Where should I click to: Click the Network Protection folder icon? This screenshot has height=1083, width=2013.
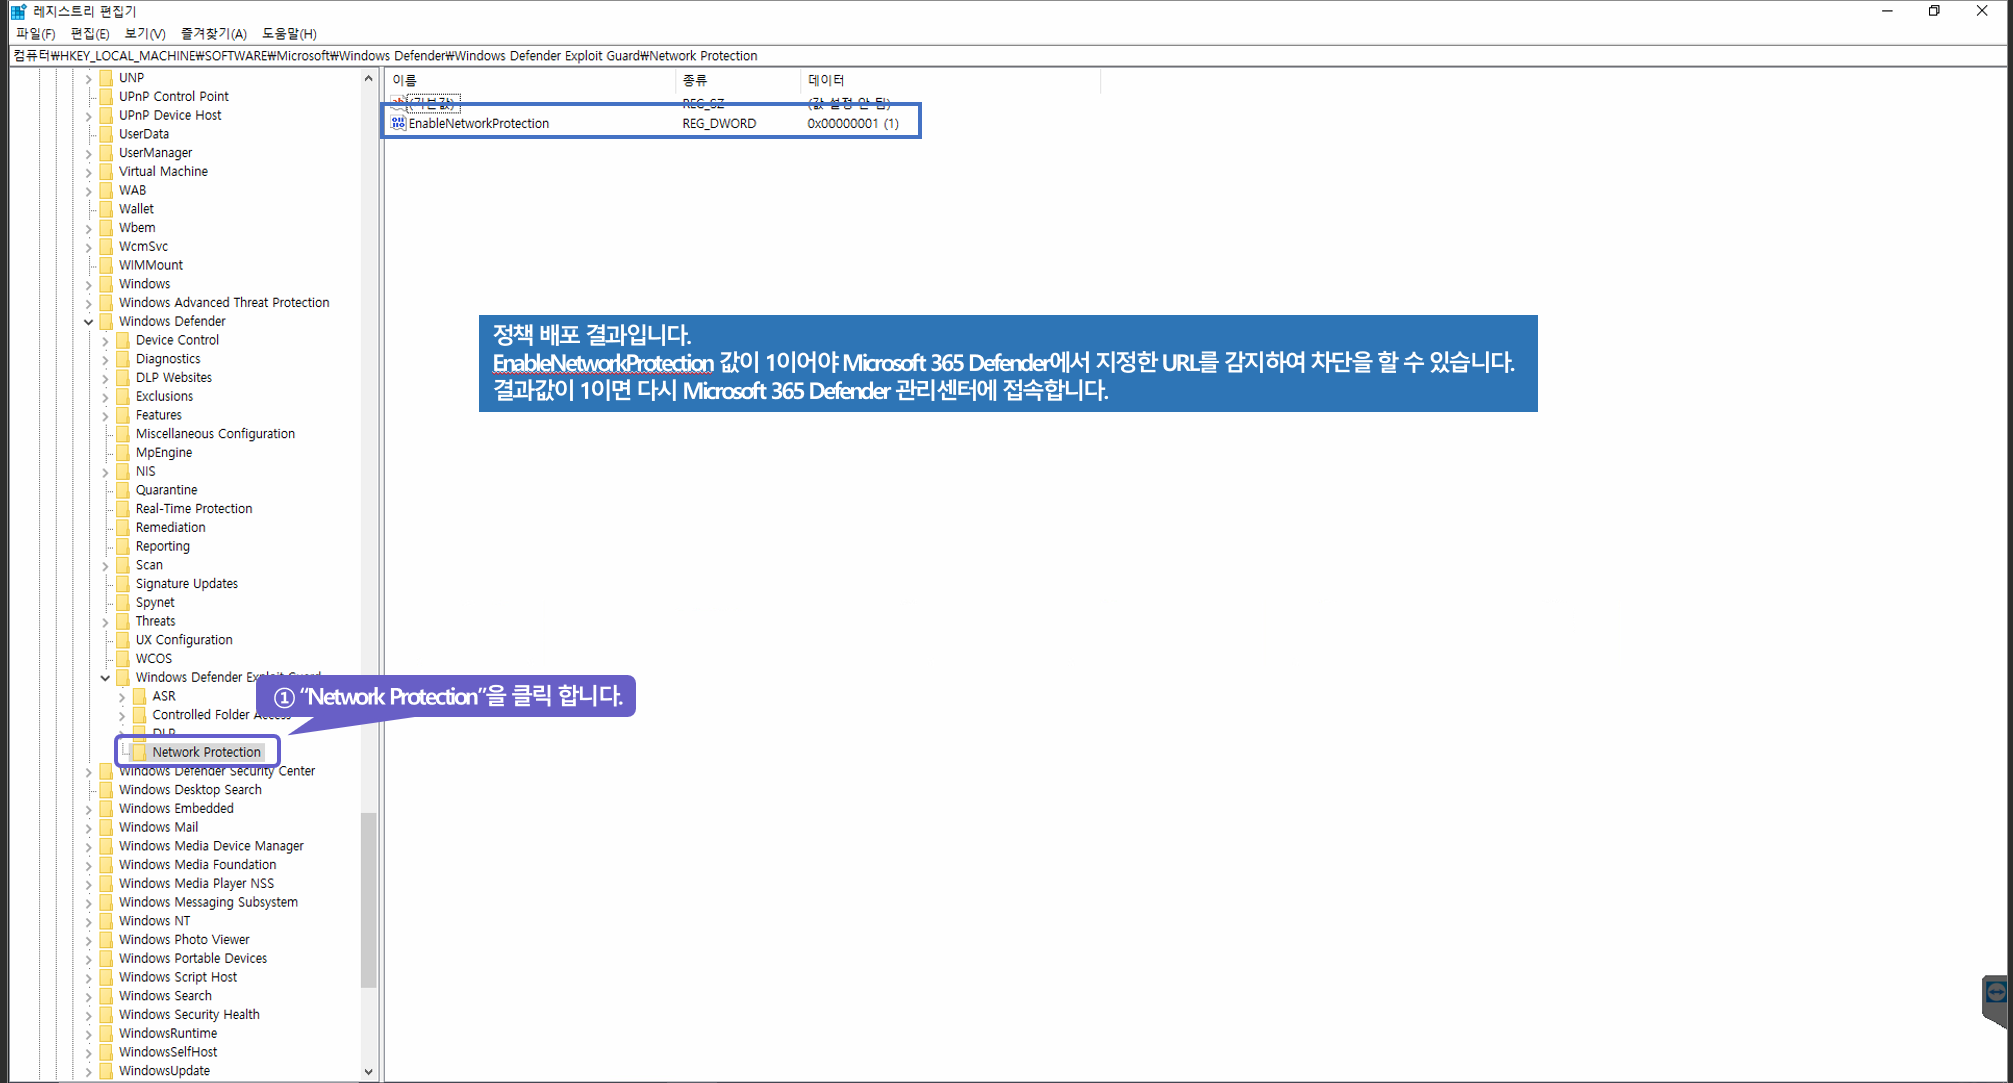point(139,752)
